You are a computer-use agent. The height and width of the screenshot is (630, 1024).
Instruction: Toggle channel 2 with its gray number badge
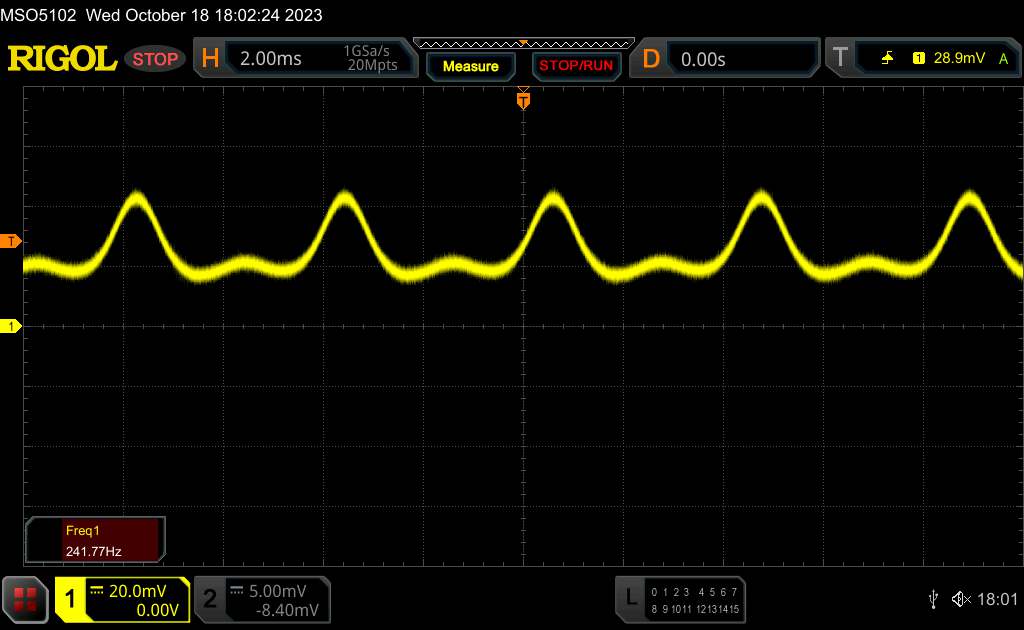click(210, 599)
